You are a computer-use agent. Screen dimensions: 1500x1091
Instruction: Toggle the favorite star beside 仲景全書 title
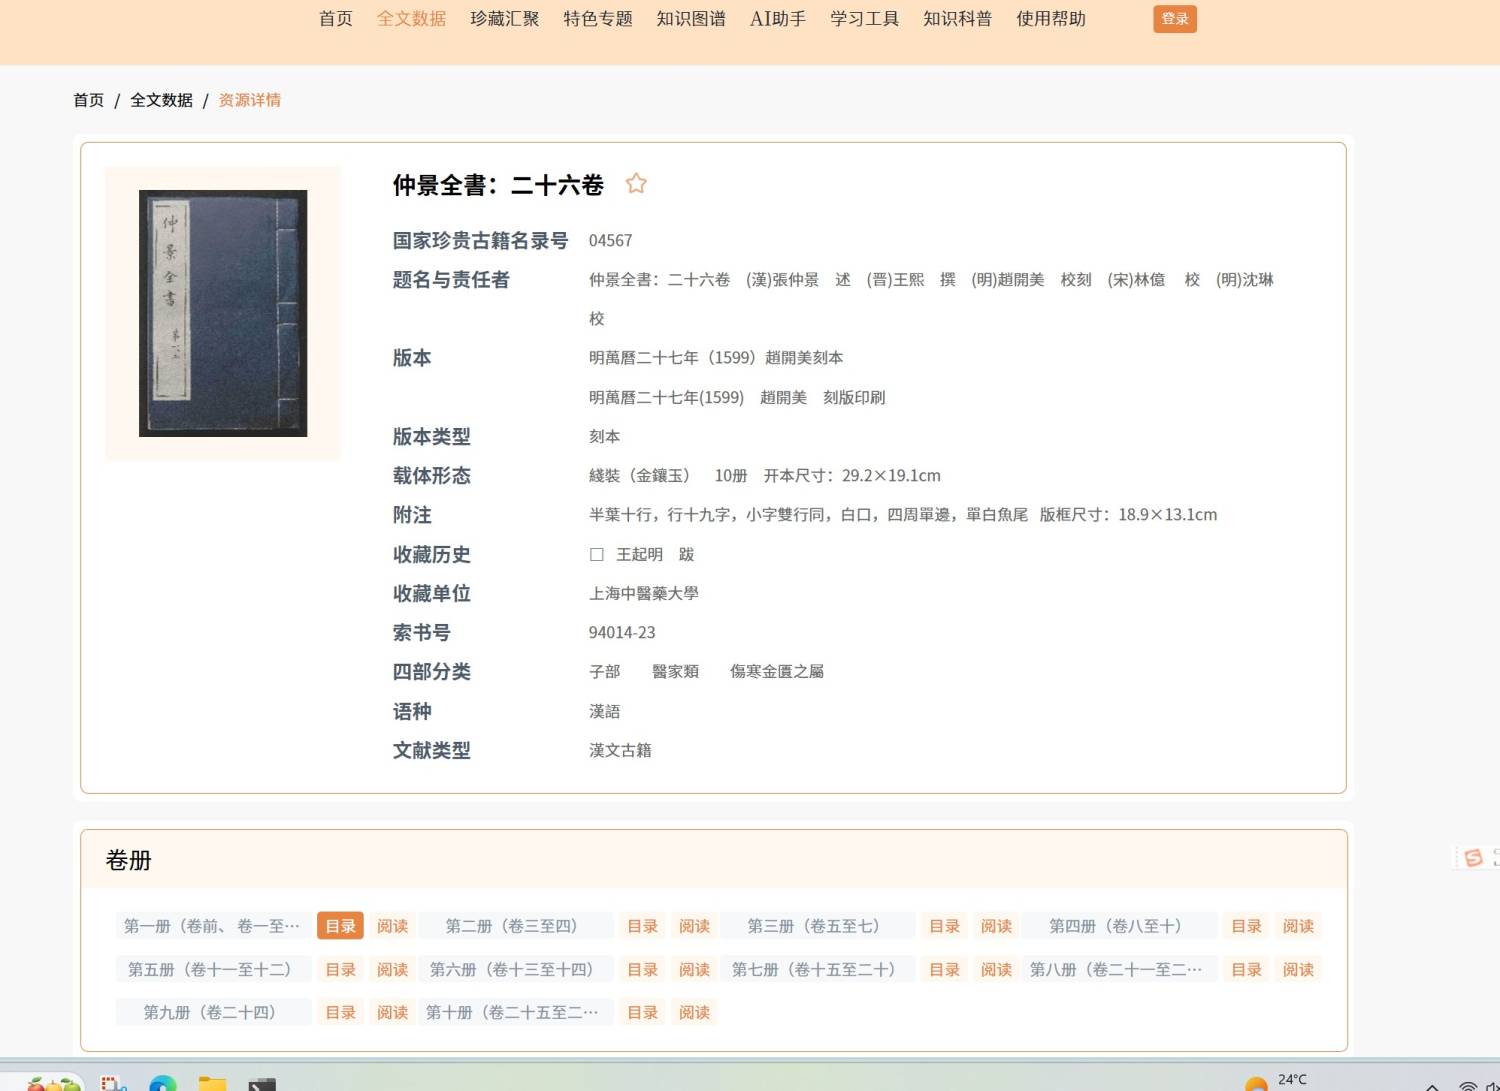click(636, 183)
